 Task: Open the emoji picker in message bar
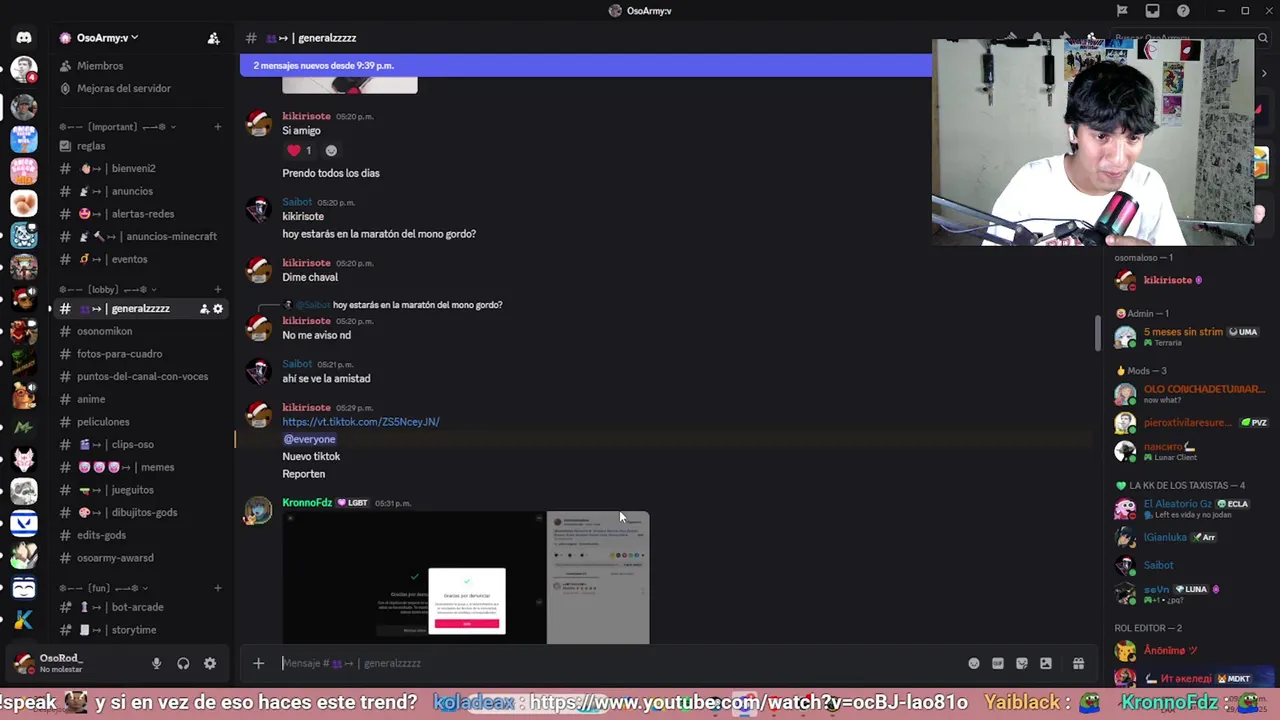pyautogui.click(x=974, y=663)
